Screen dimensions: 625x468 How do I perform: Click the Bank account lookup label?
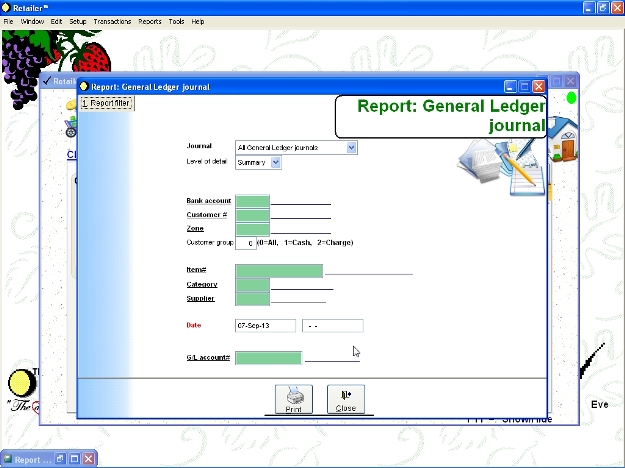pos(208,201)
